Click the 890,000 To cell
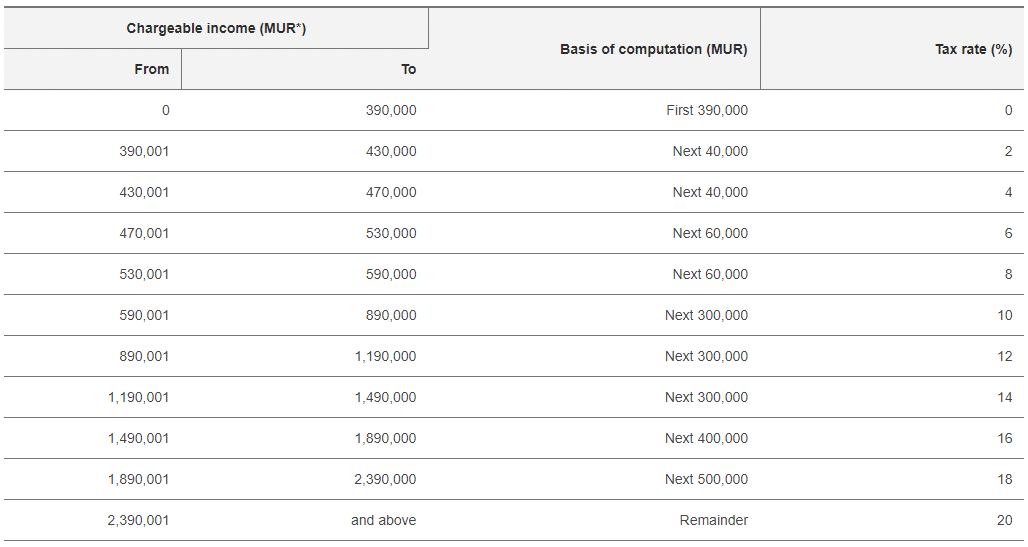The width and height of the screenshot is (1028, 547). 305,315
